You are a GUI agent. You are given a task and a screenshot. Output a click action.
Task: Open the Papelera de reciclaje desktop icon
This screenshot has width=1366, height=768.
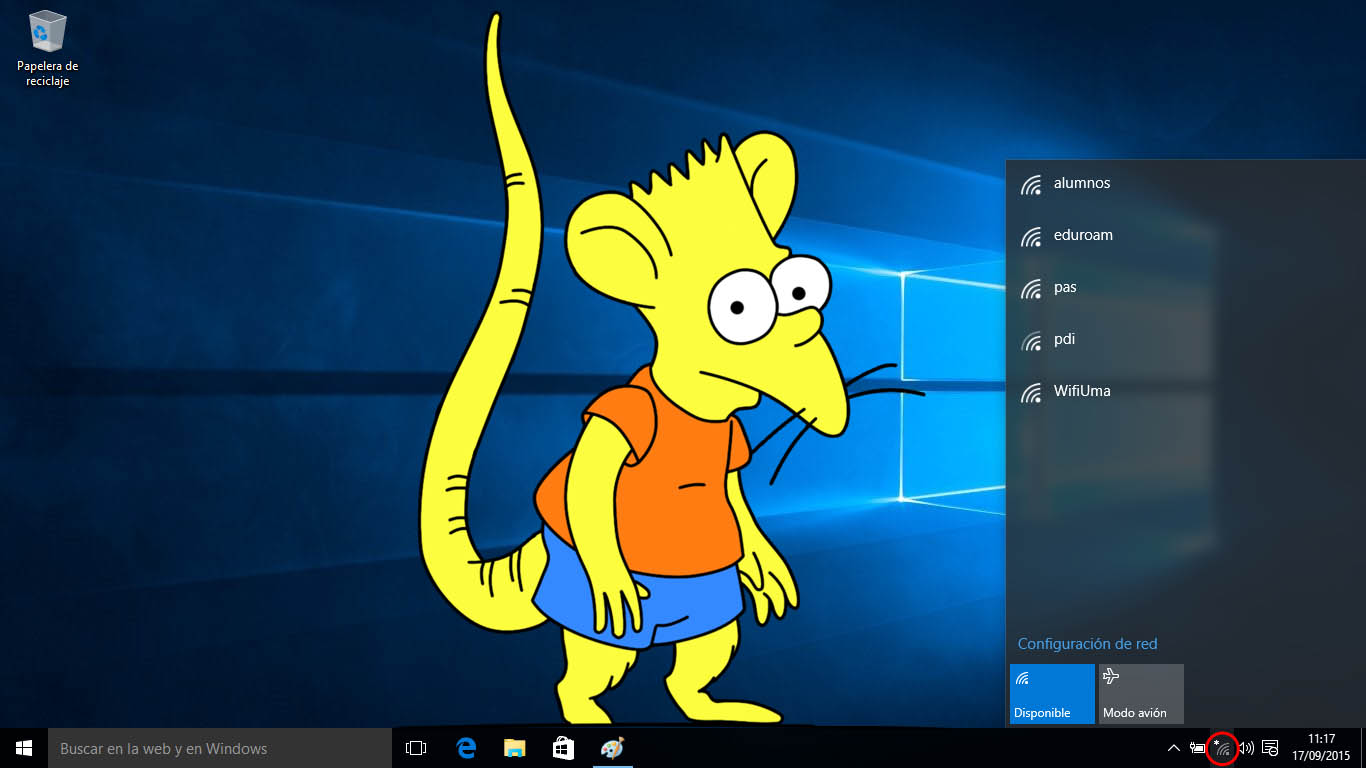pyautogui.click(x=47, y=49)
